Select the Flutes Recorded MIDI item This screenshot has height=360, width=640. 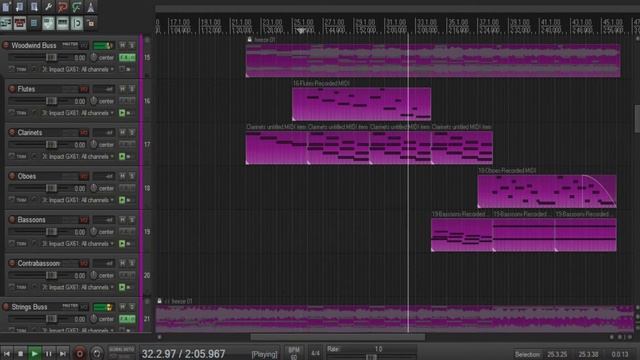[x=362, y=104]
